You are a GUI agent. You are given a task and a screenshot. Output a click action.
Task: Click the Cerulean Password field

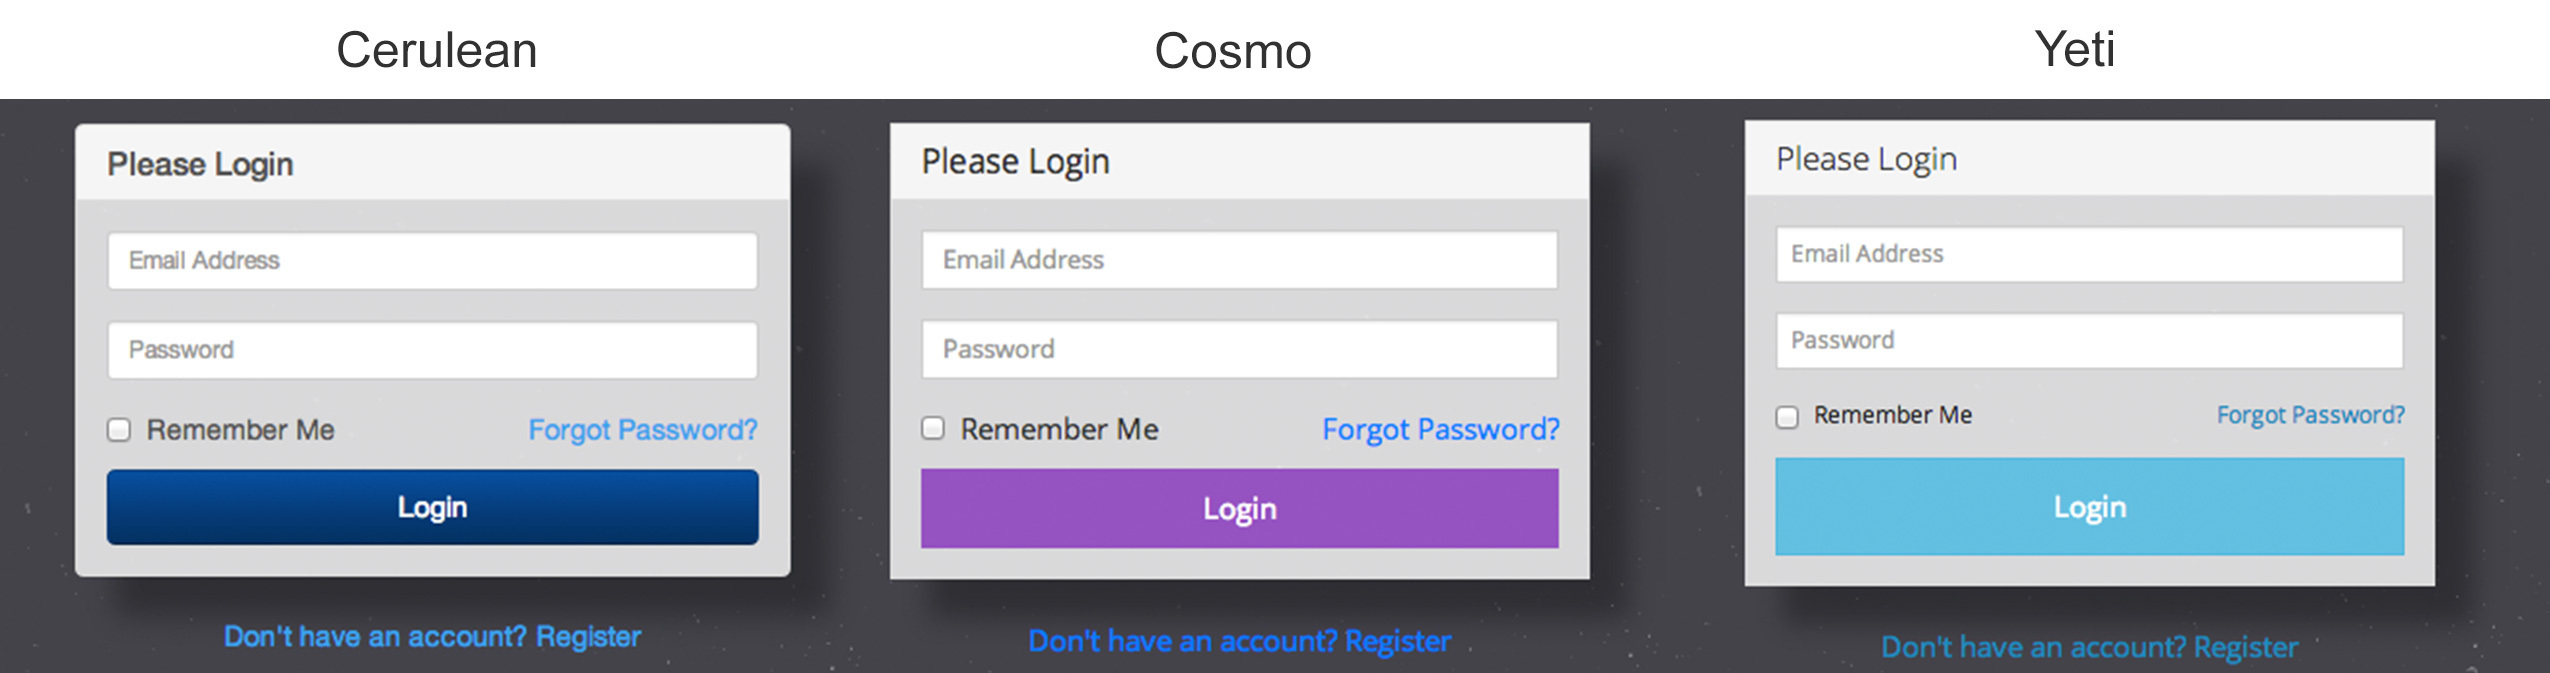coord(432,350)
